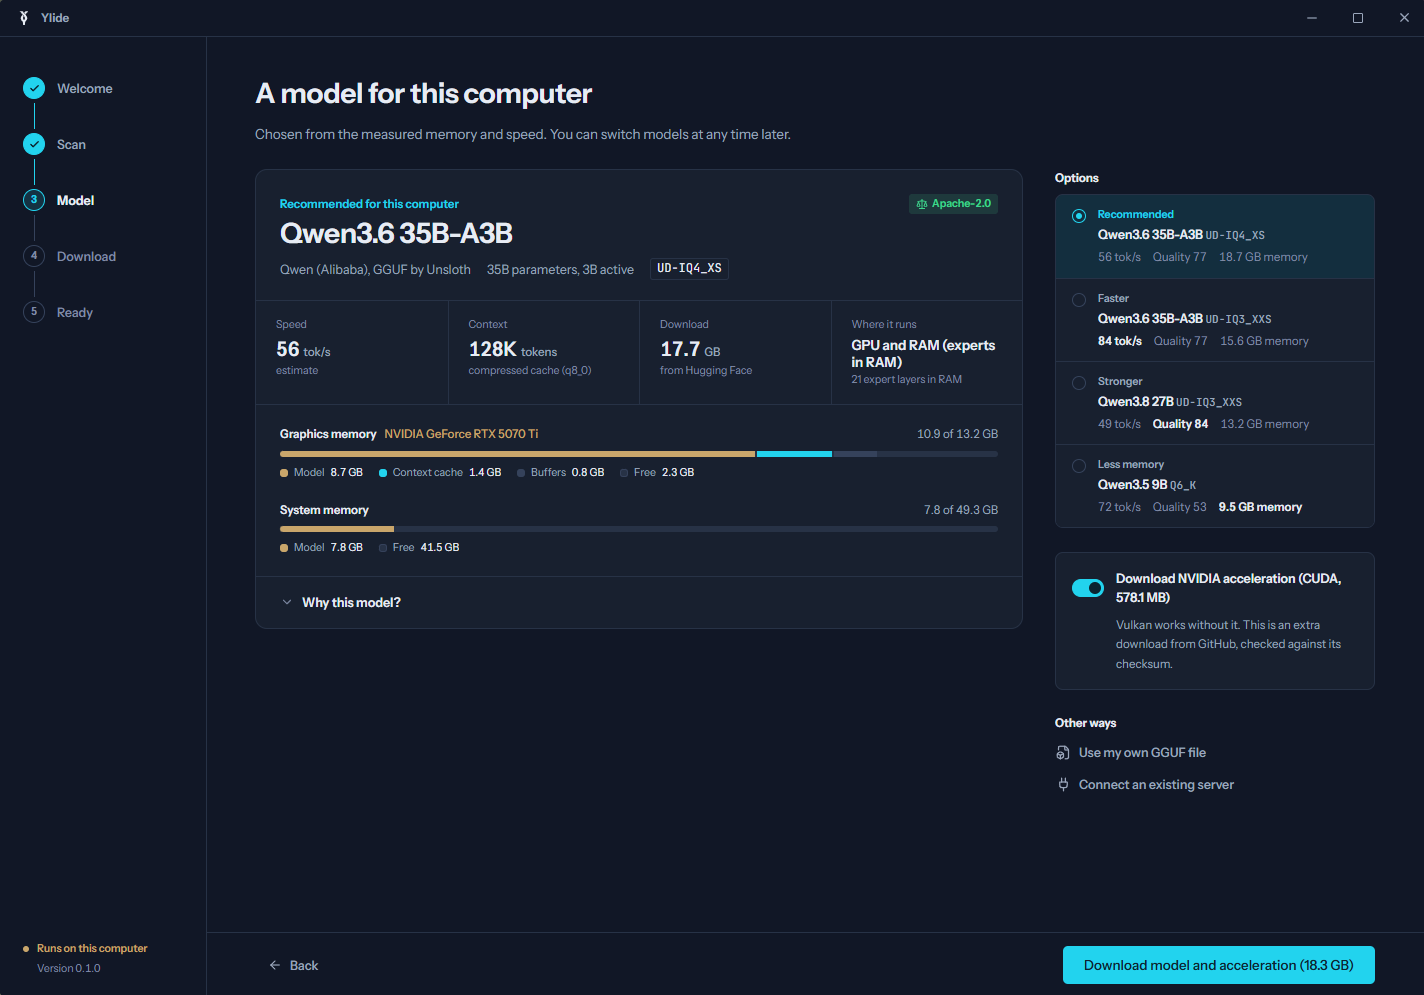Open the Download step label
Image resolution: width=1424 pixels, height=995 pixels.
[x=86, y=256]
